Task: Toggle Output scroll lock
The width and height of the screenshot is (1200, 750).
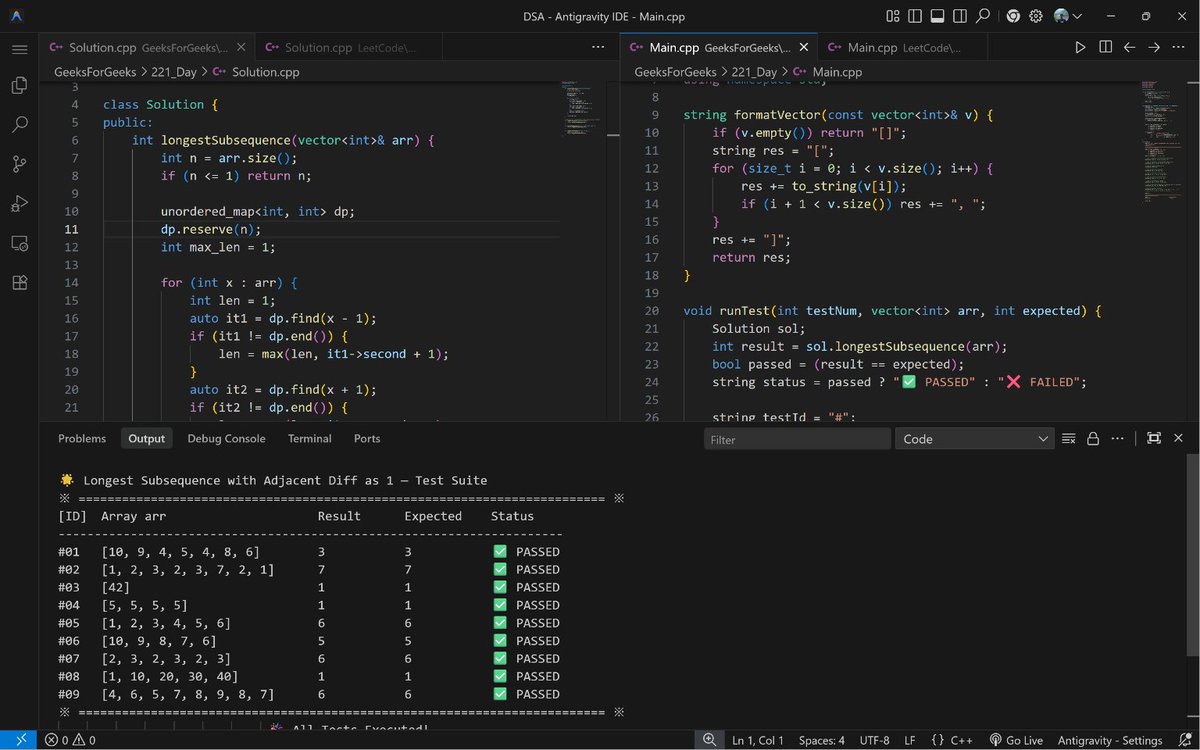Action: [1093, 438]
